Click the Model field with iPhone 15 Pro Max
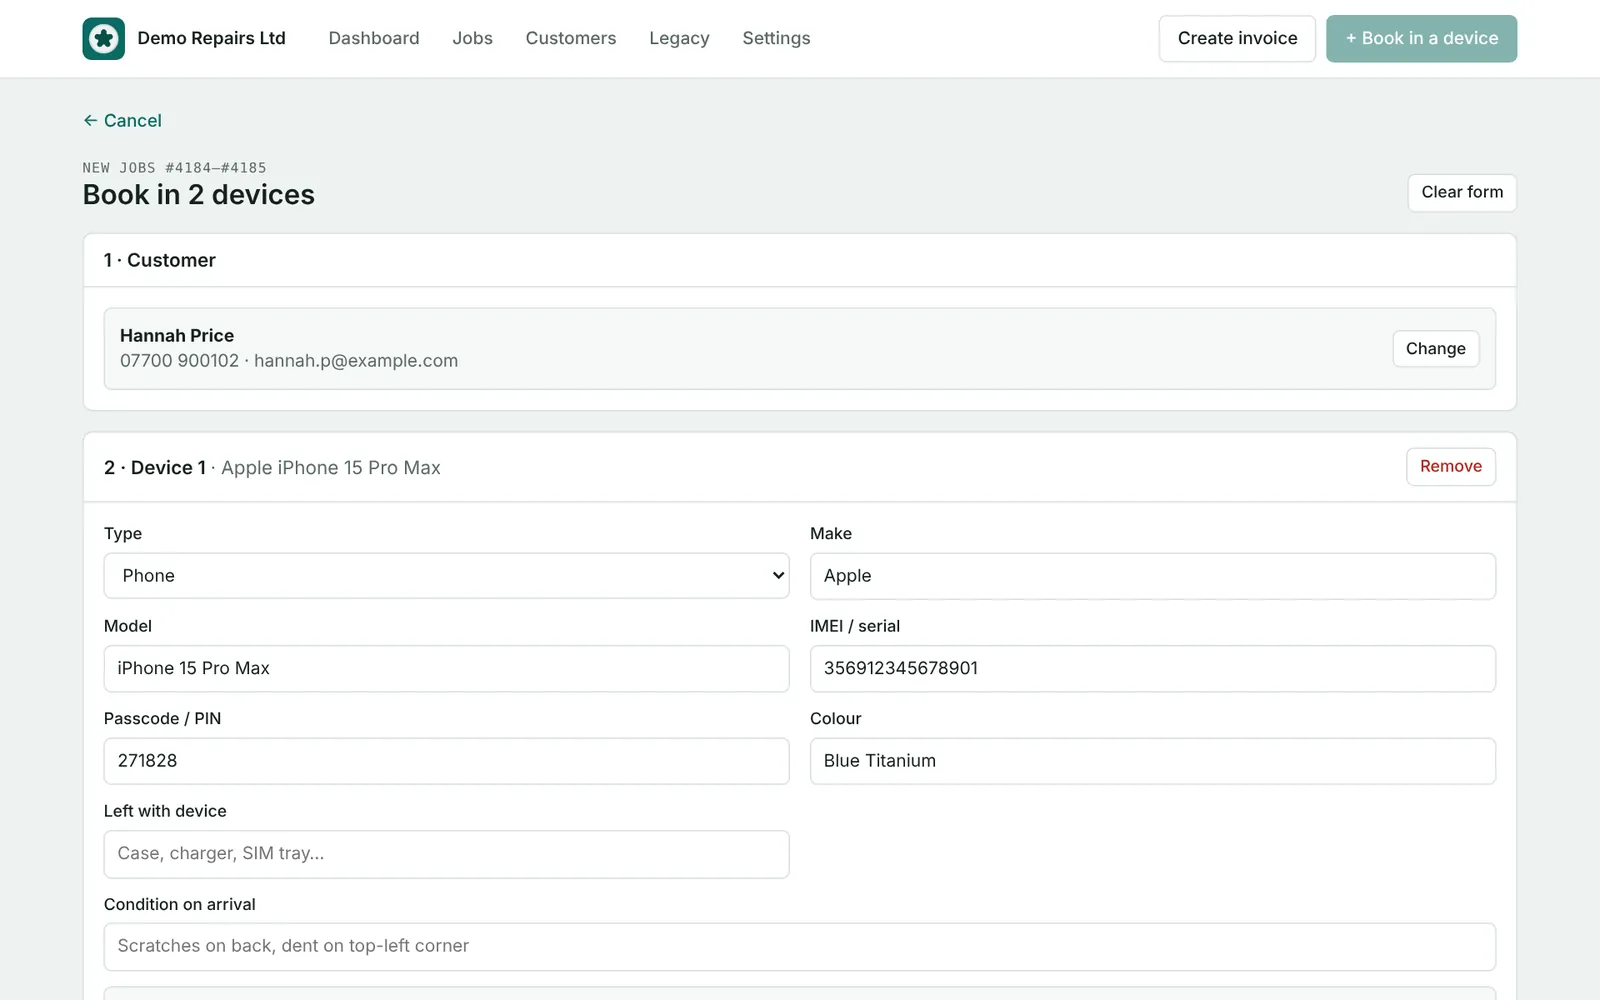Viewport: 1600px width, 1000px height. (x=446, y=668)
